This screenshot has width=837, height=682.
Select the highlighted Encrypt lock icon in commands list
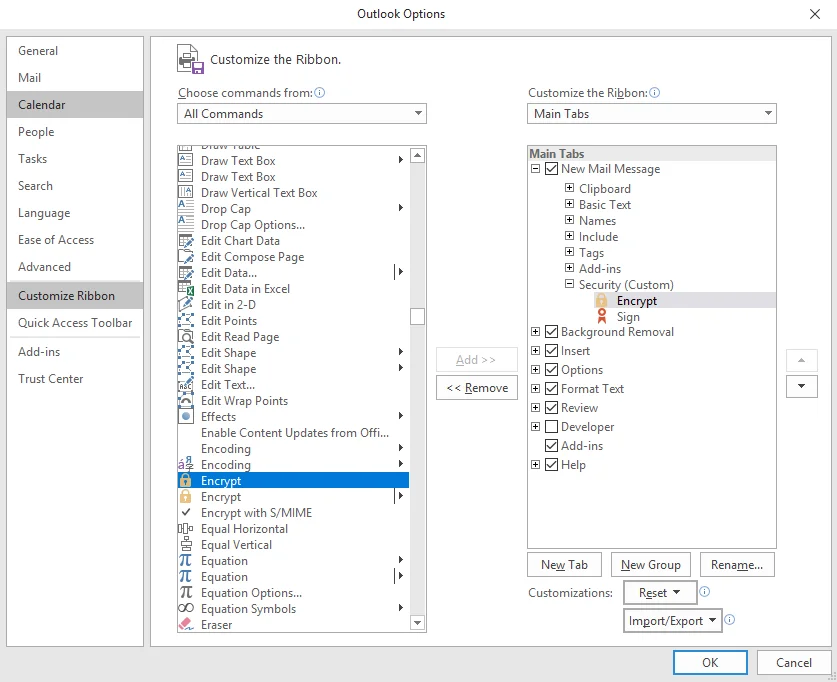[x=185, y=480]
